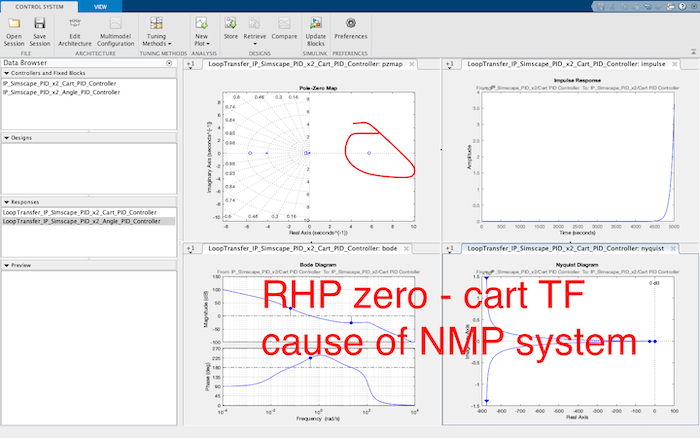Switch to the CONTROL SYSTEM tab
Screen dimensions: 700x438
coord(39,7)
